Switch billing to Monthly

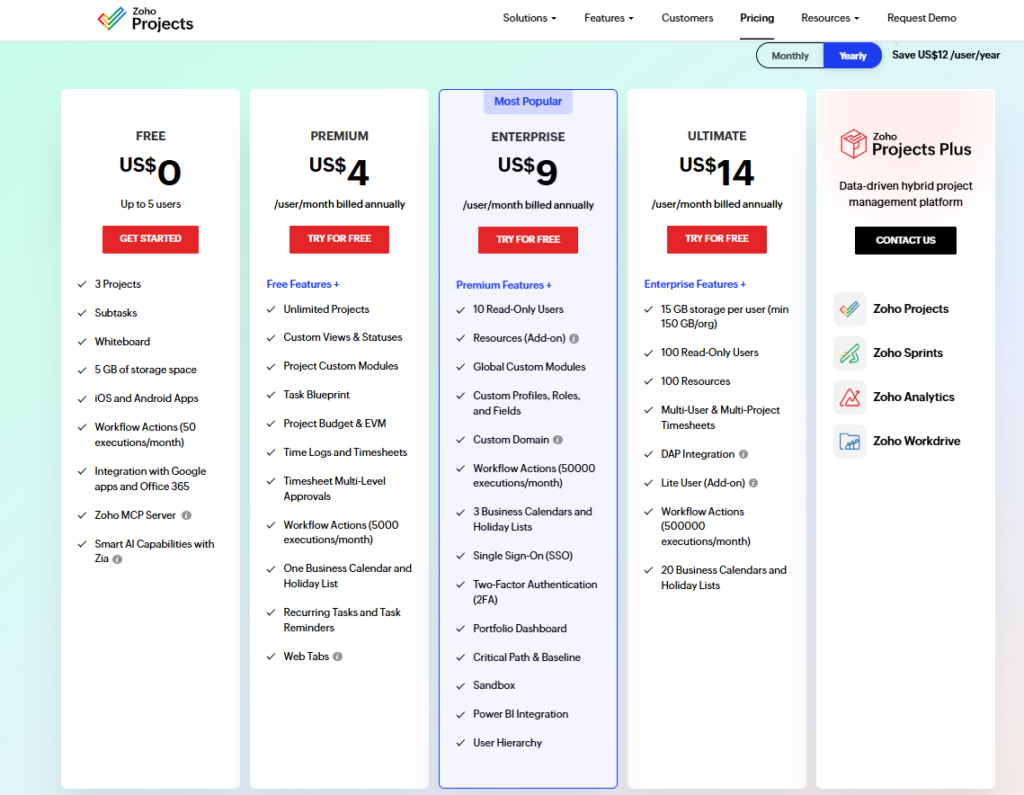(790, 55)
